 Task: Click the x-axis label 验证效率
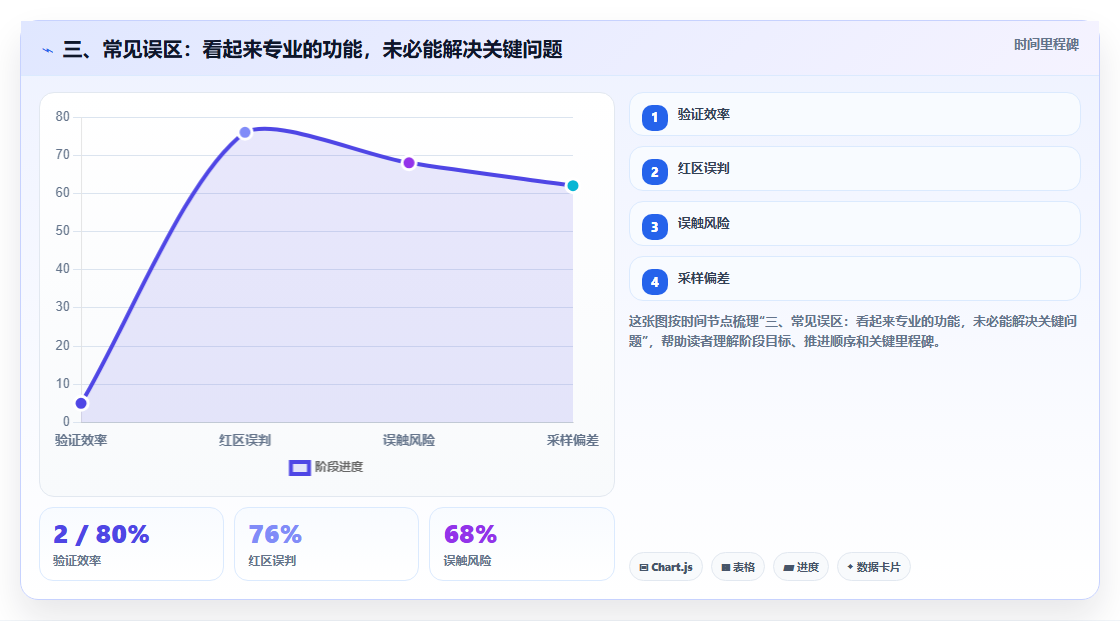coord(81,440)
